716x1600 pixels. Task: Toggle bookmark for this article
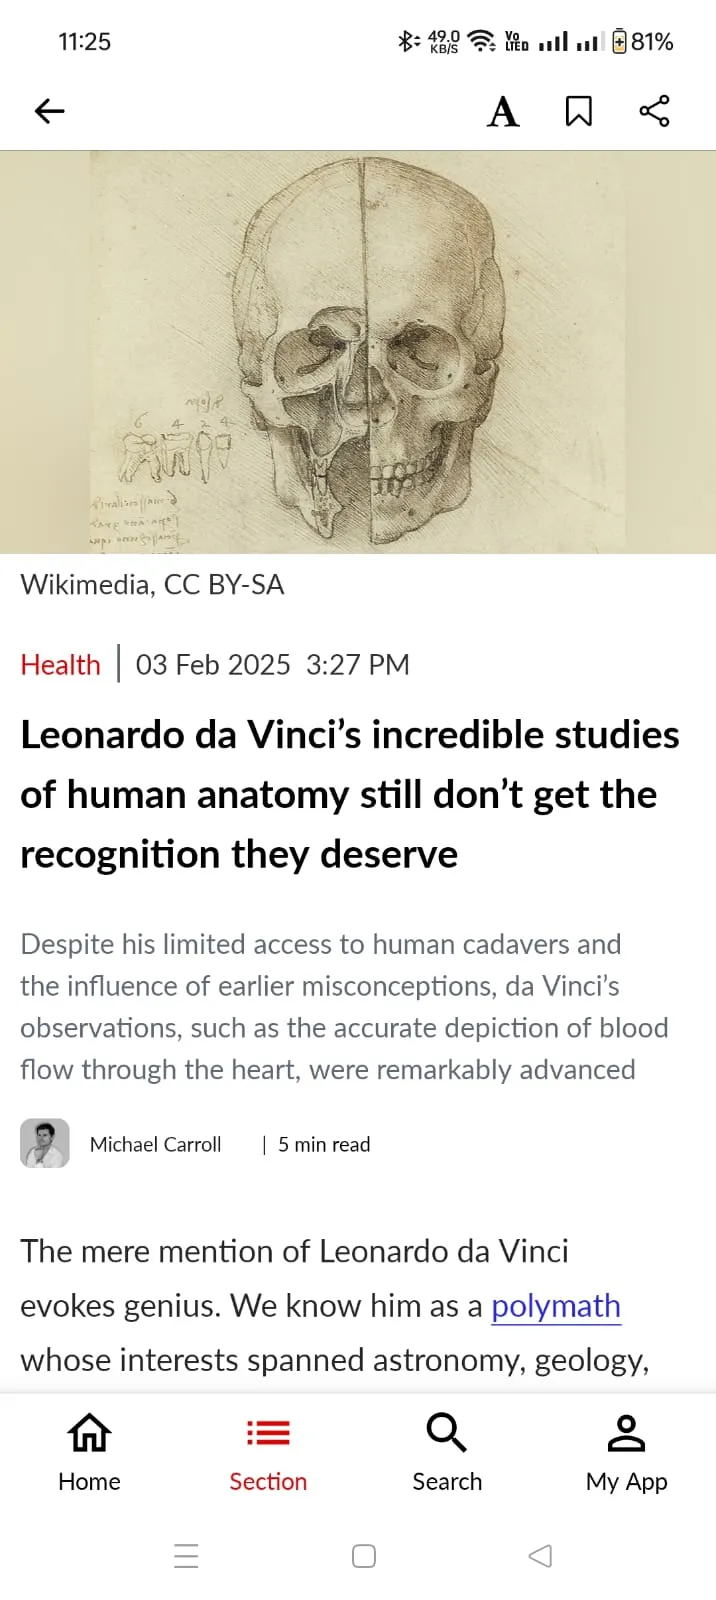[x=578, y=111]
